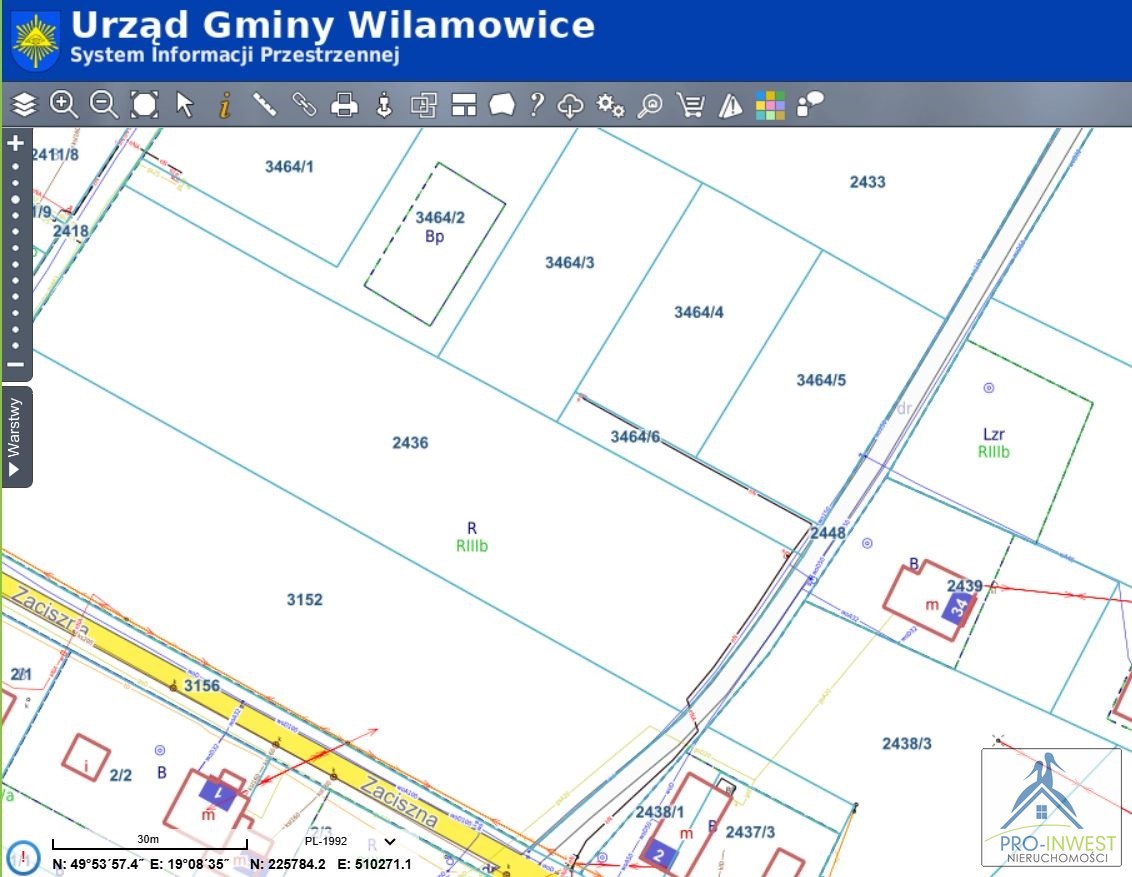
Task: Select the zoom in magnifier tool
Action: 64,104
